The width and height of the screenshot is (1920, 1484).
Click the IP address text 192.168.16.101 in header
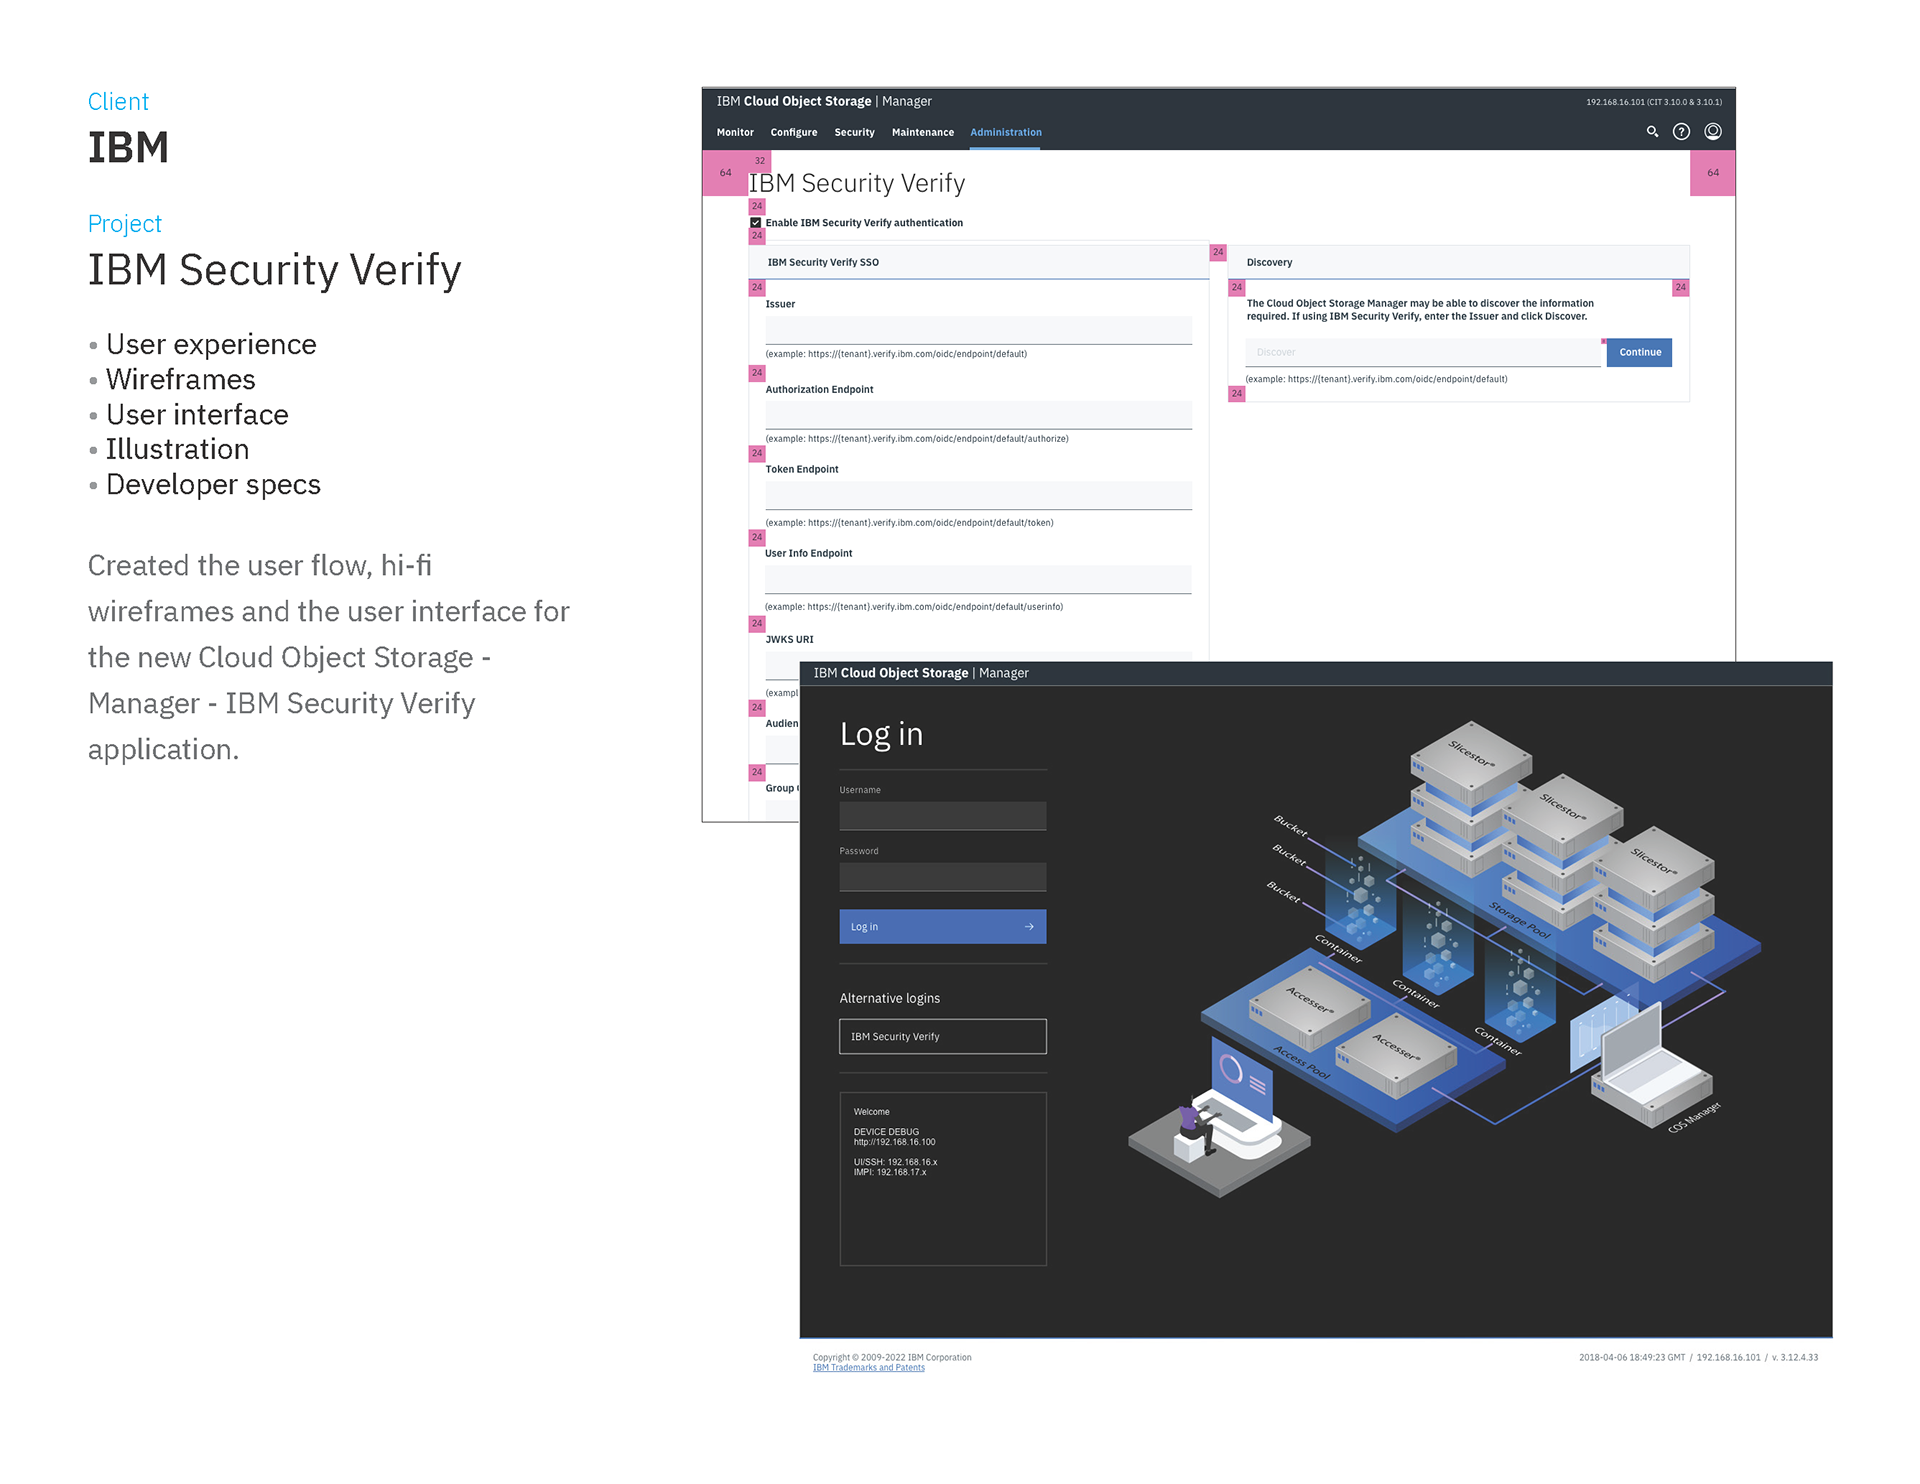(x=1615, y=102)
